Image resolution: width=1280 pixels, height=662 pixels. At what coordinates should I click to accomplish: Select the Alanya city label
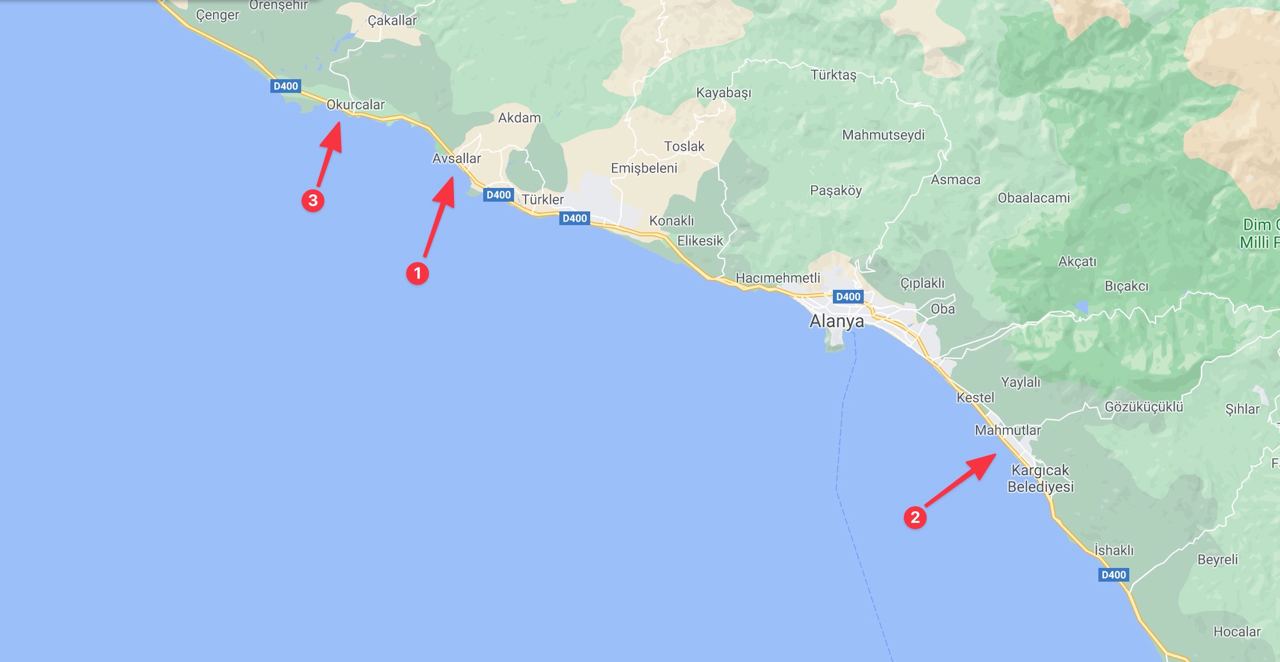837,322
